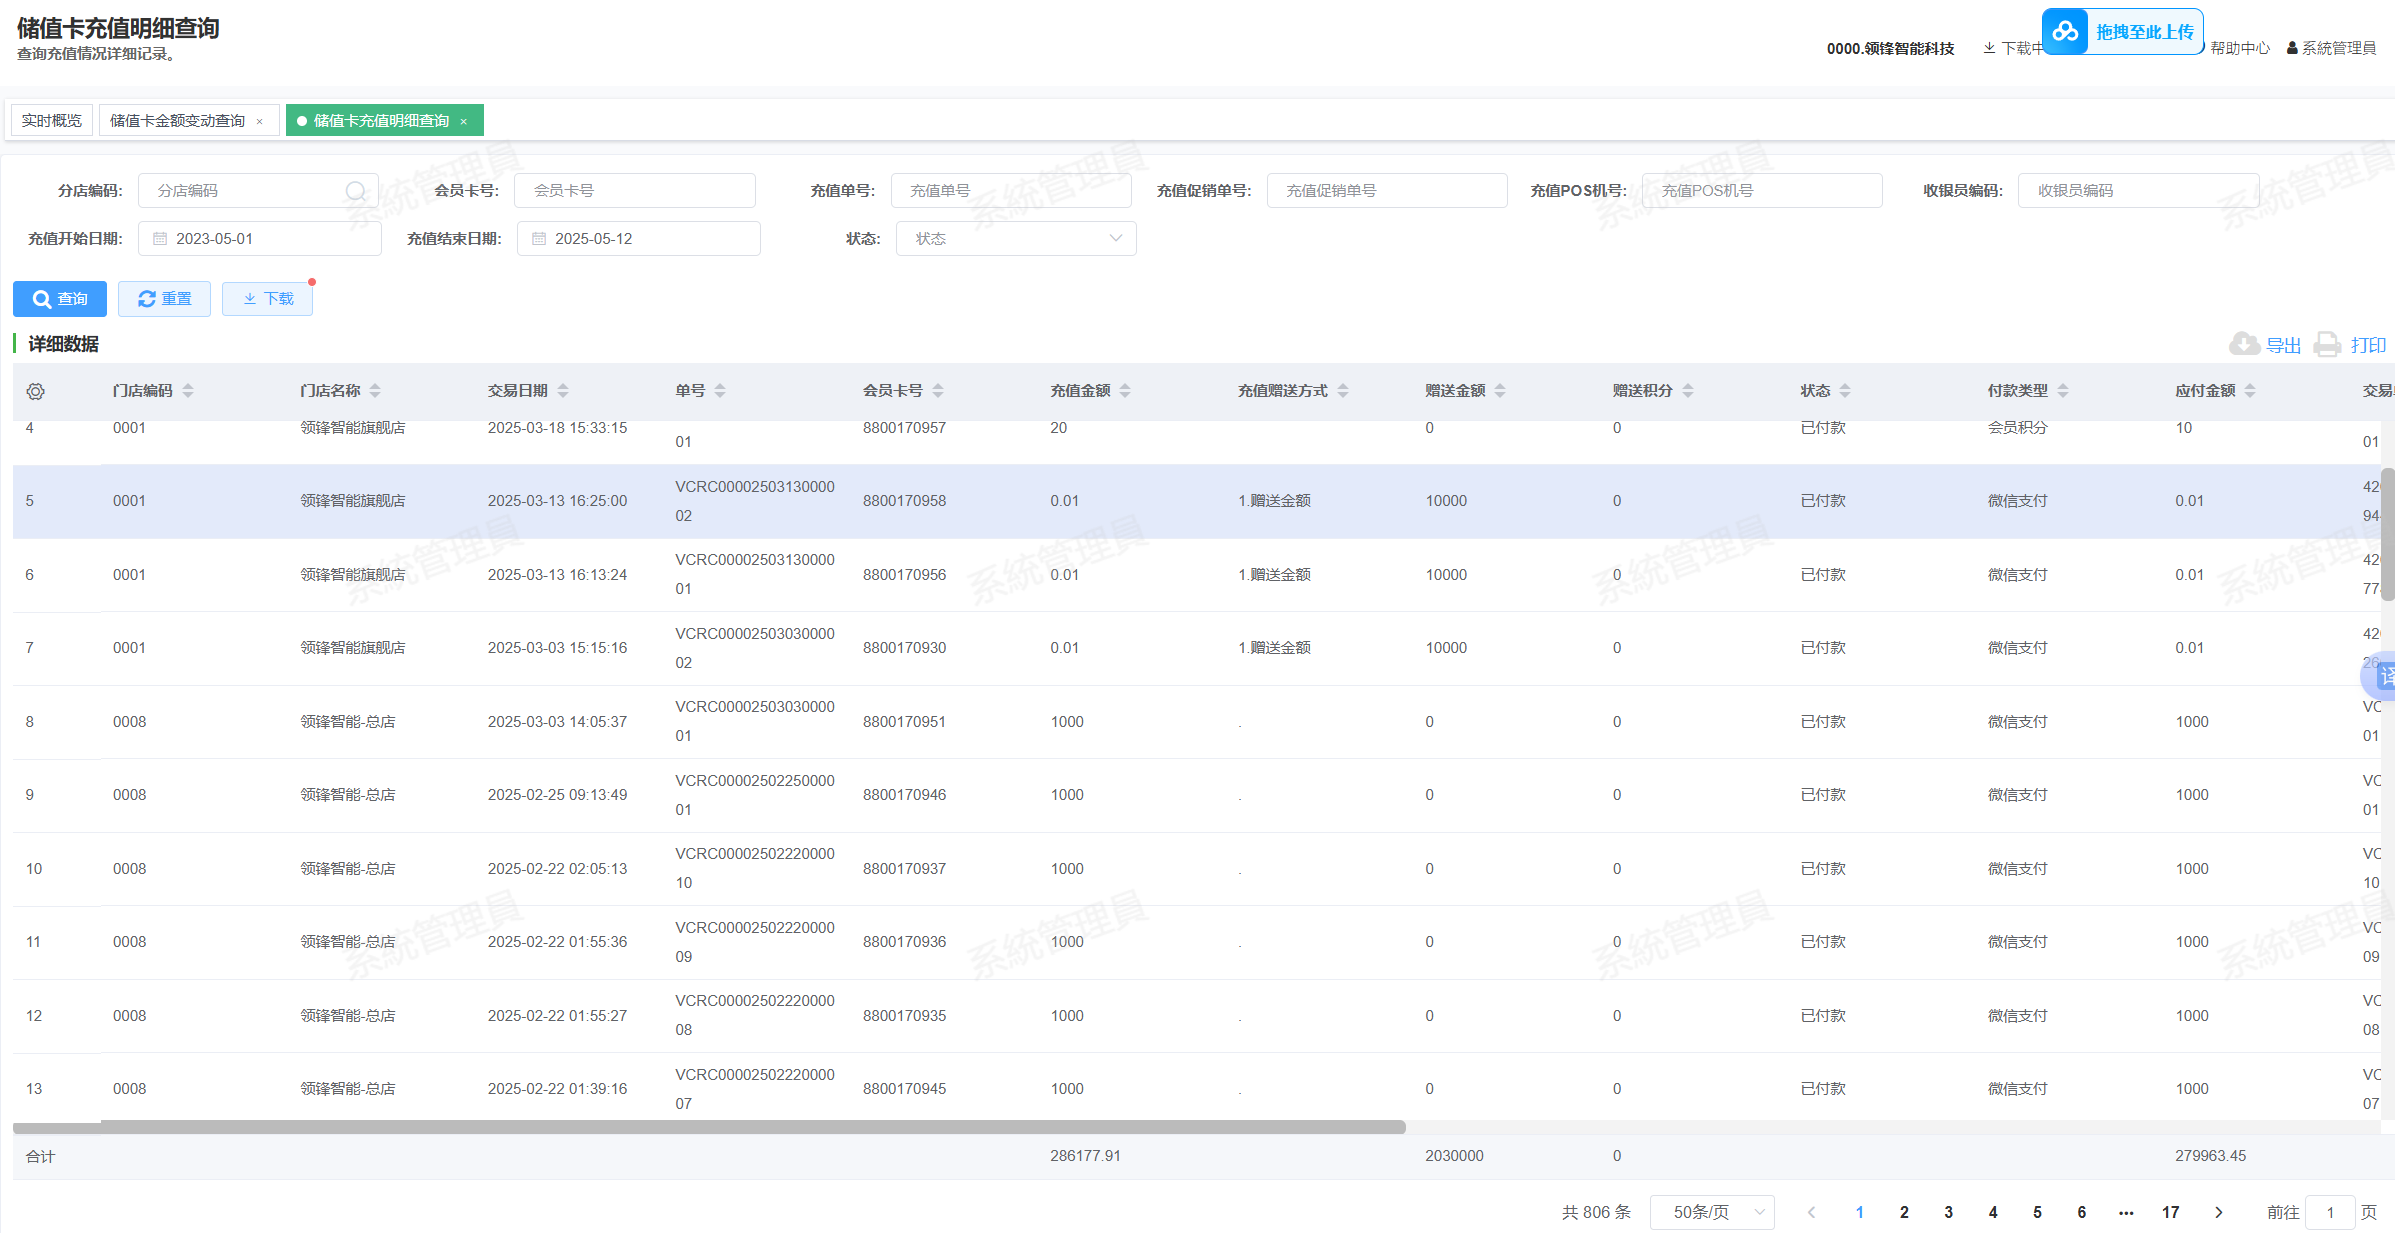Click the table column settings gear icon
Screen dimensions: 2395x1233
pos(36,391)
